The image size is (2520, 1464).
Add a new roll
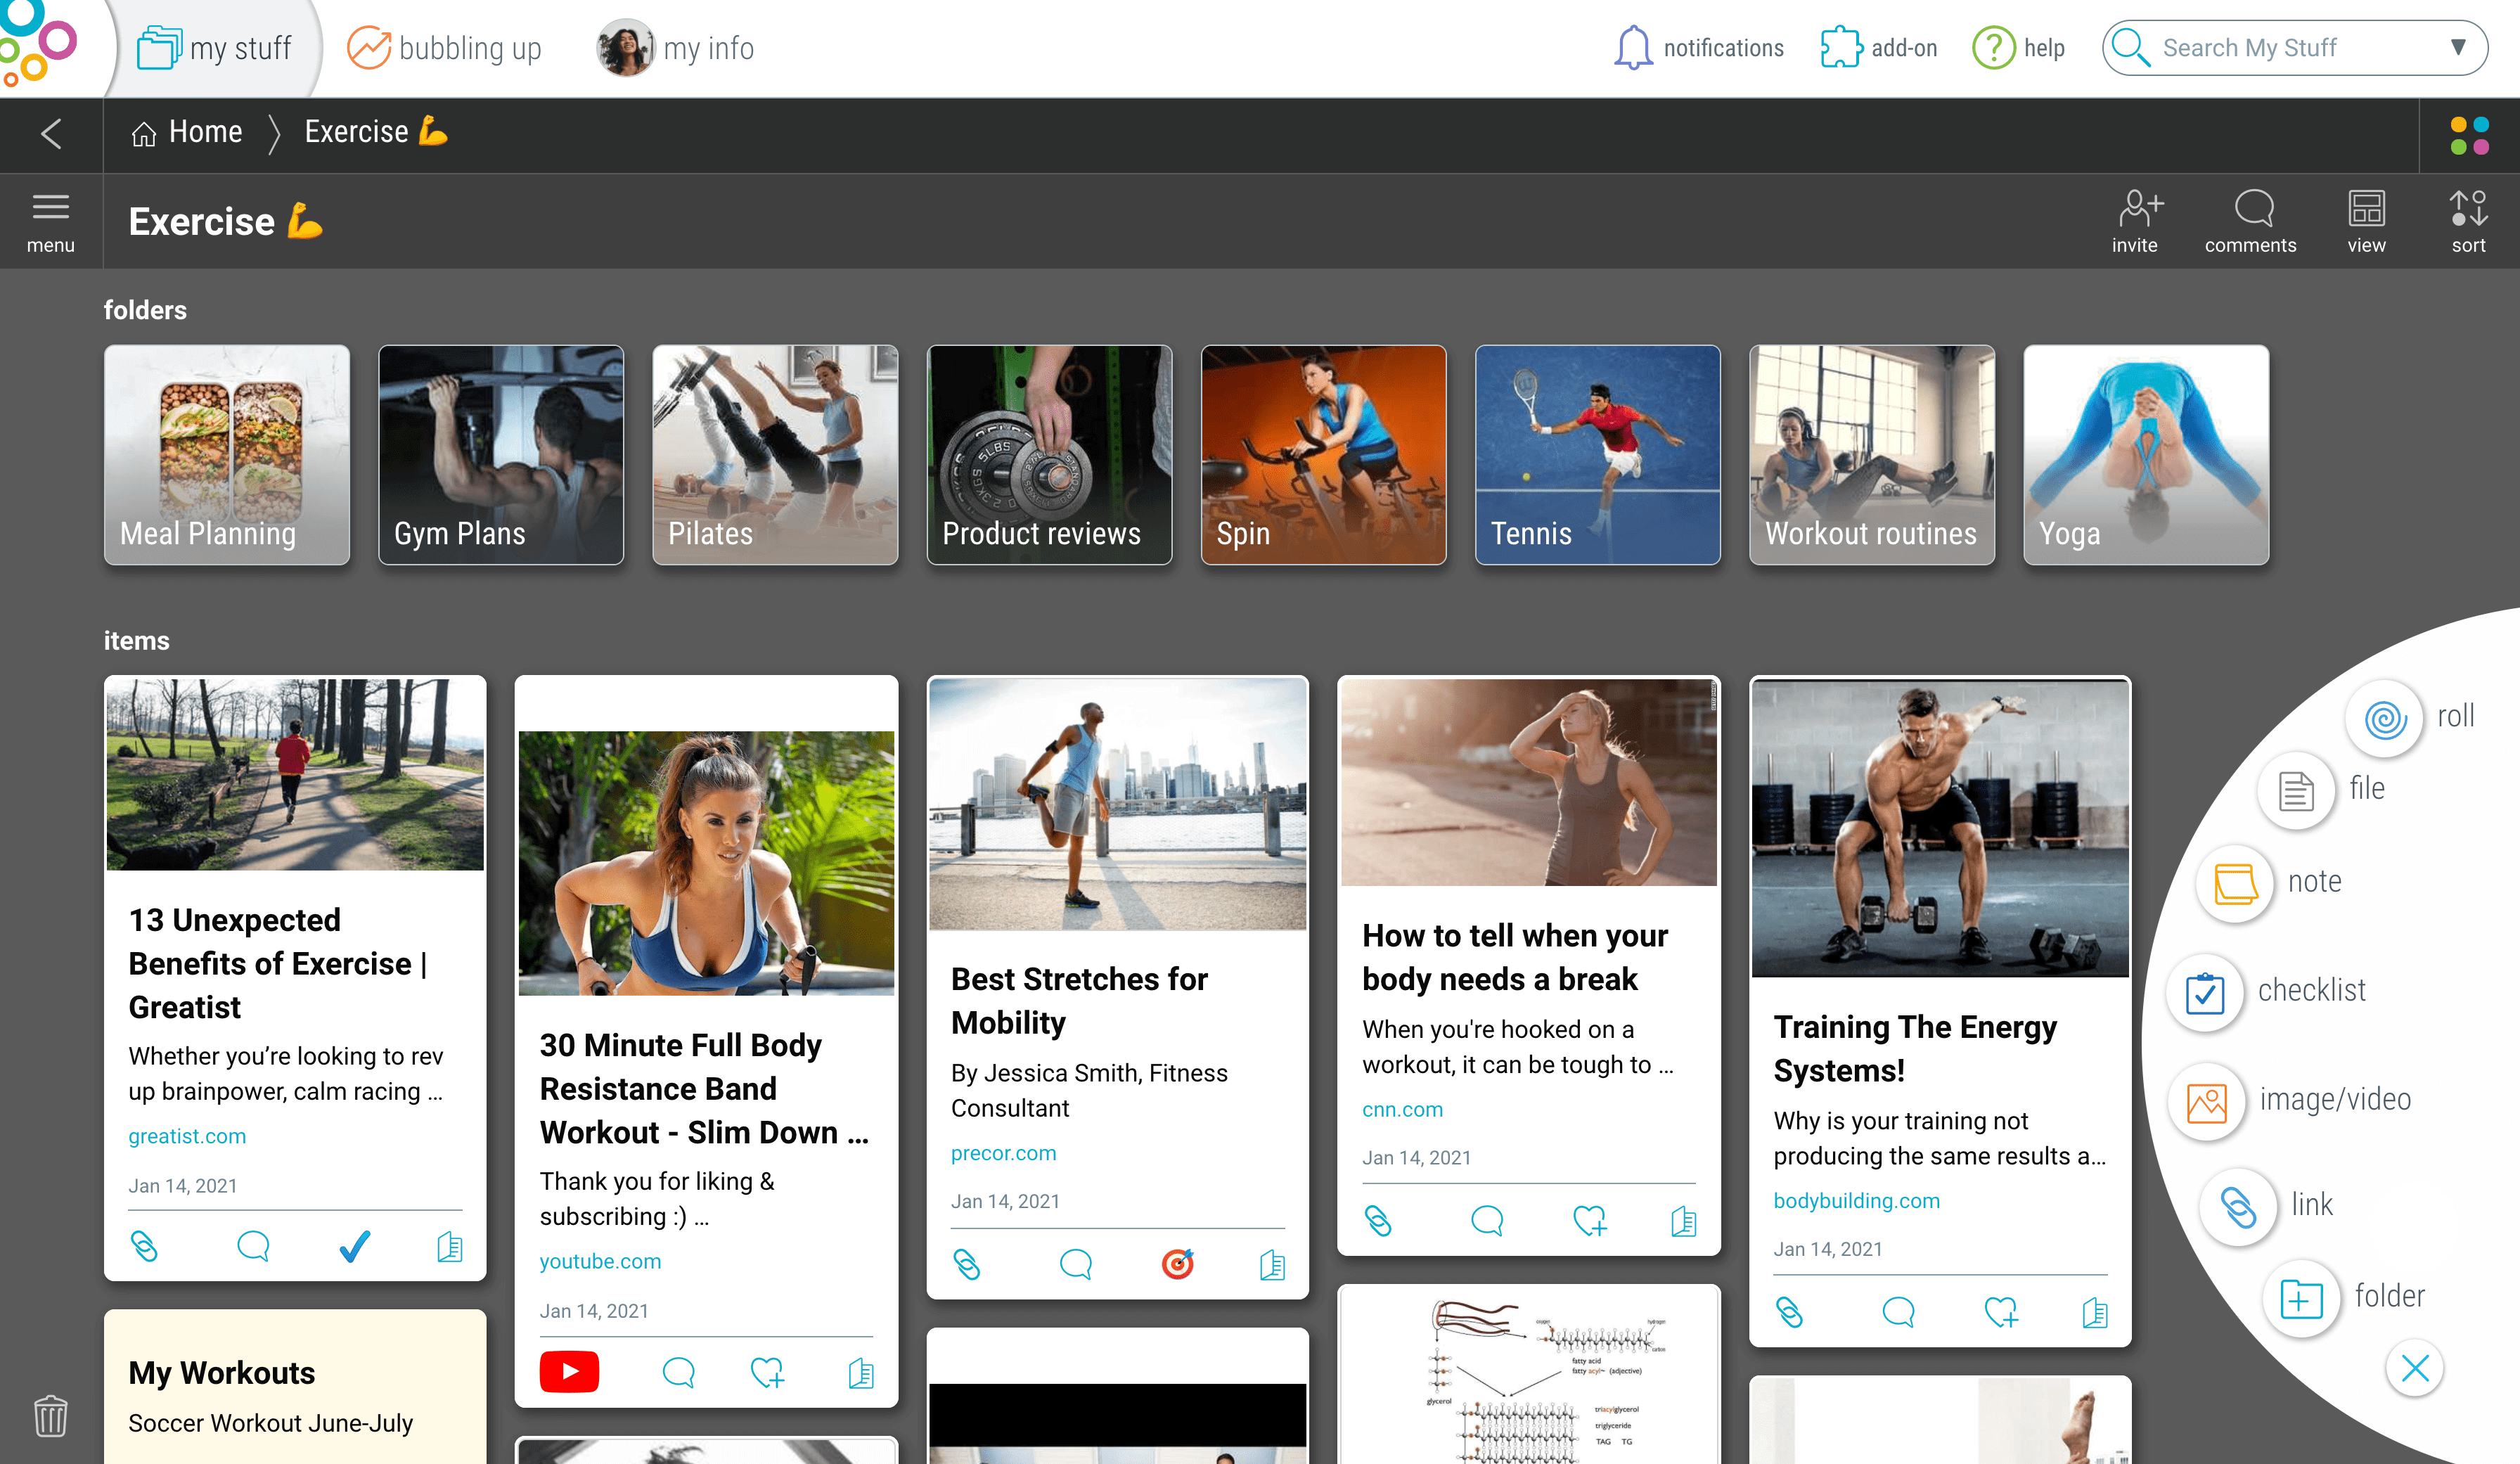(2384, 718)
